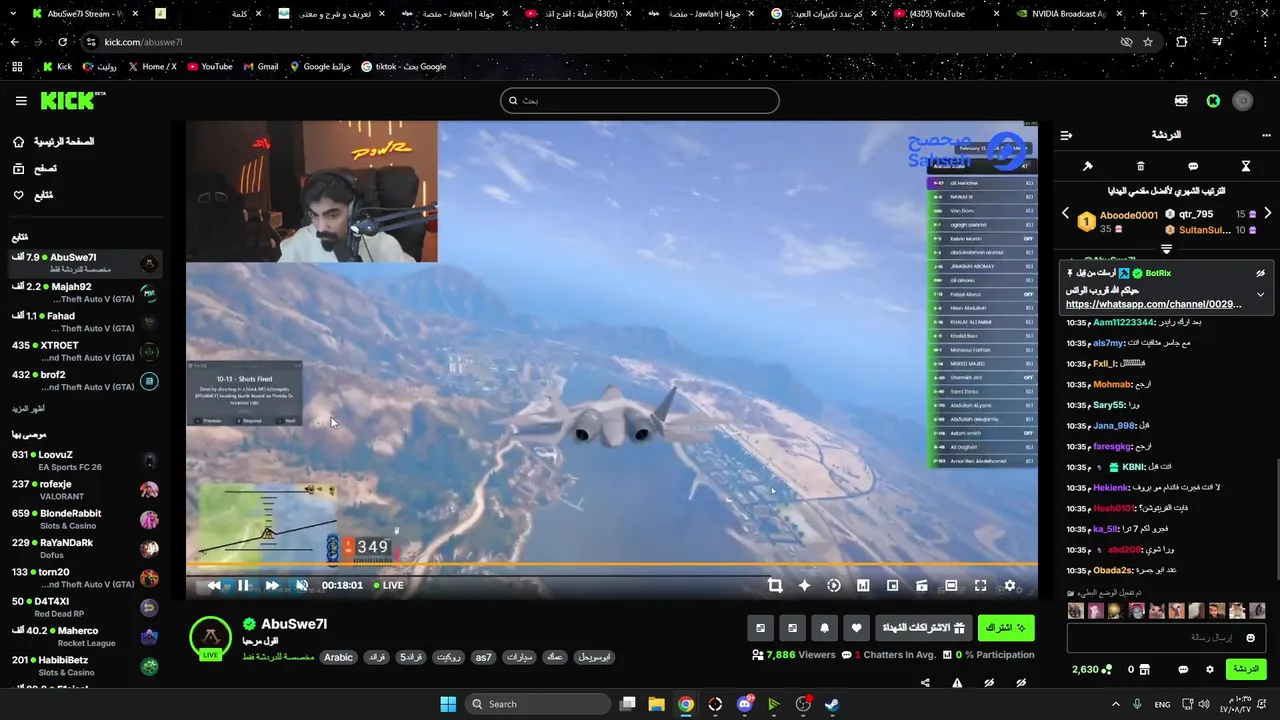Open the channel shop icon
This screenshot has height=720, width=1280.
[1145, 669]
